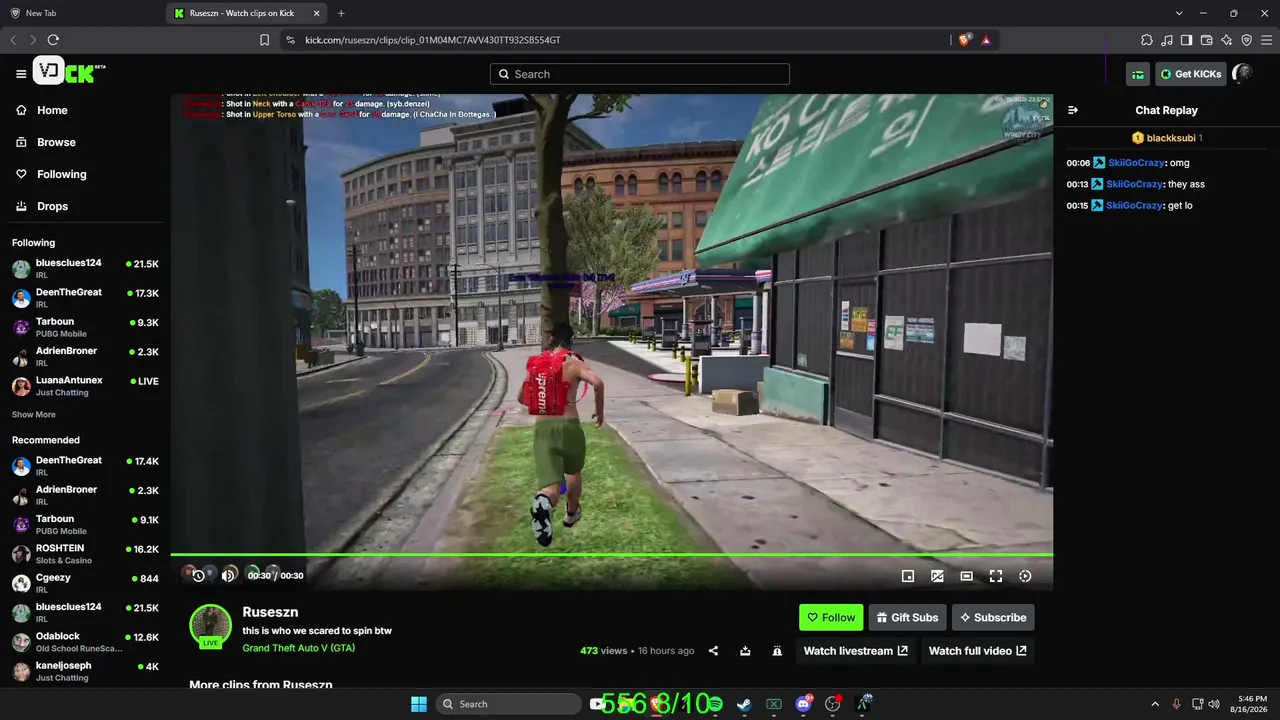Open Leo AI sparkle icon

point(1226,40)
